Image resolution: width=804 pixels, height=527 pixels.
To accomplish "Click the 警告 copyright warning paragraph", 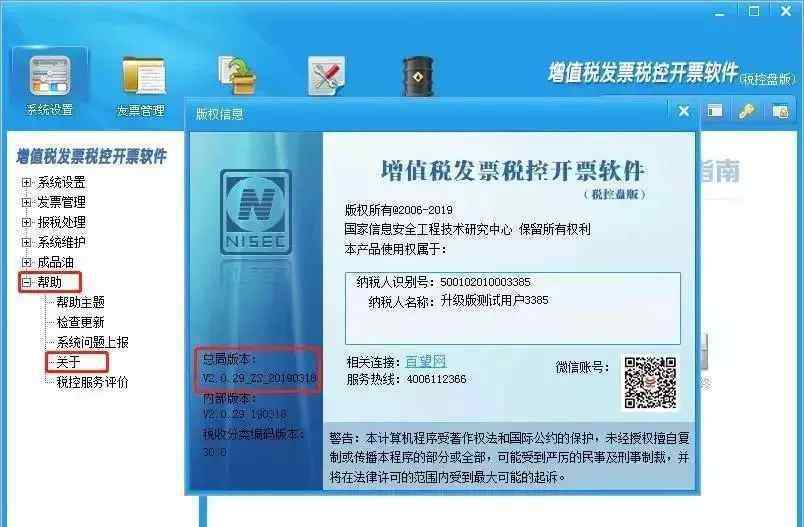I will (x=509, y=458).
